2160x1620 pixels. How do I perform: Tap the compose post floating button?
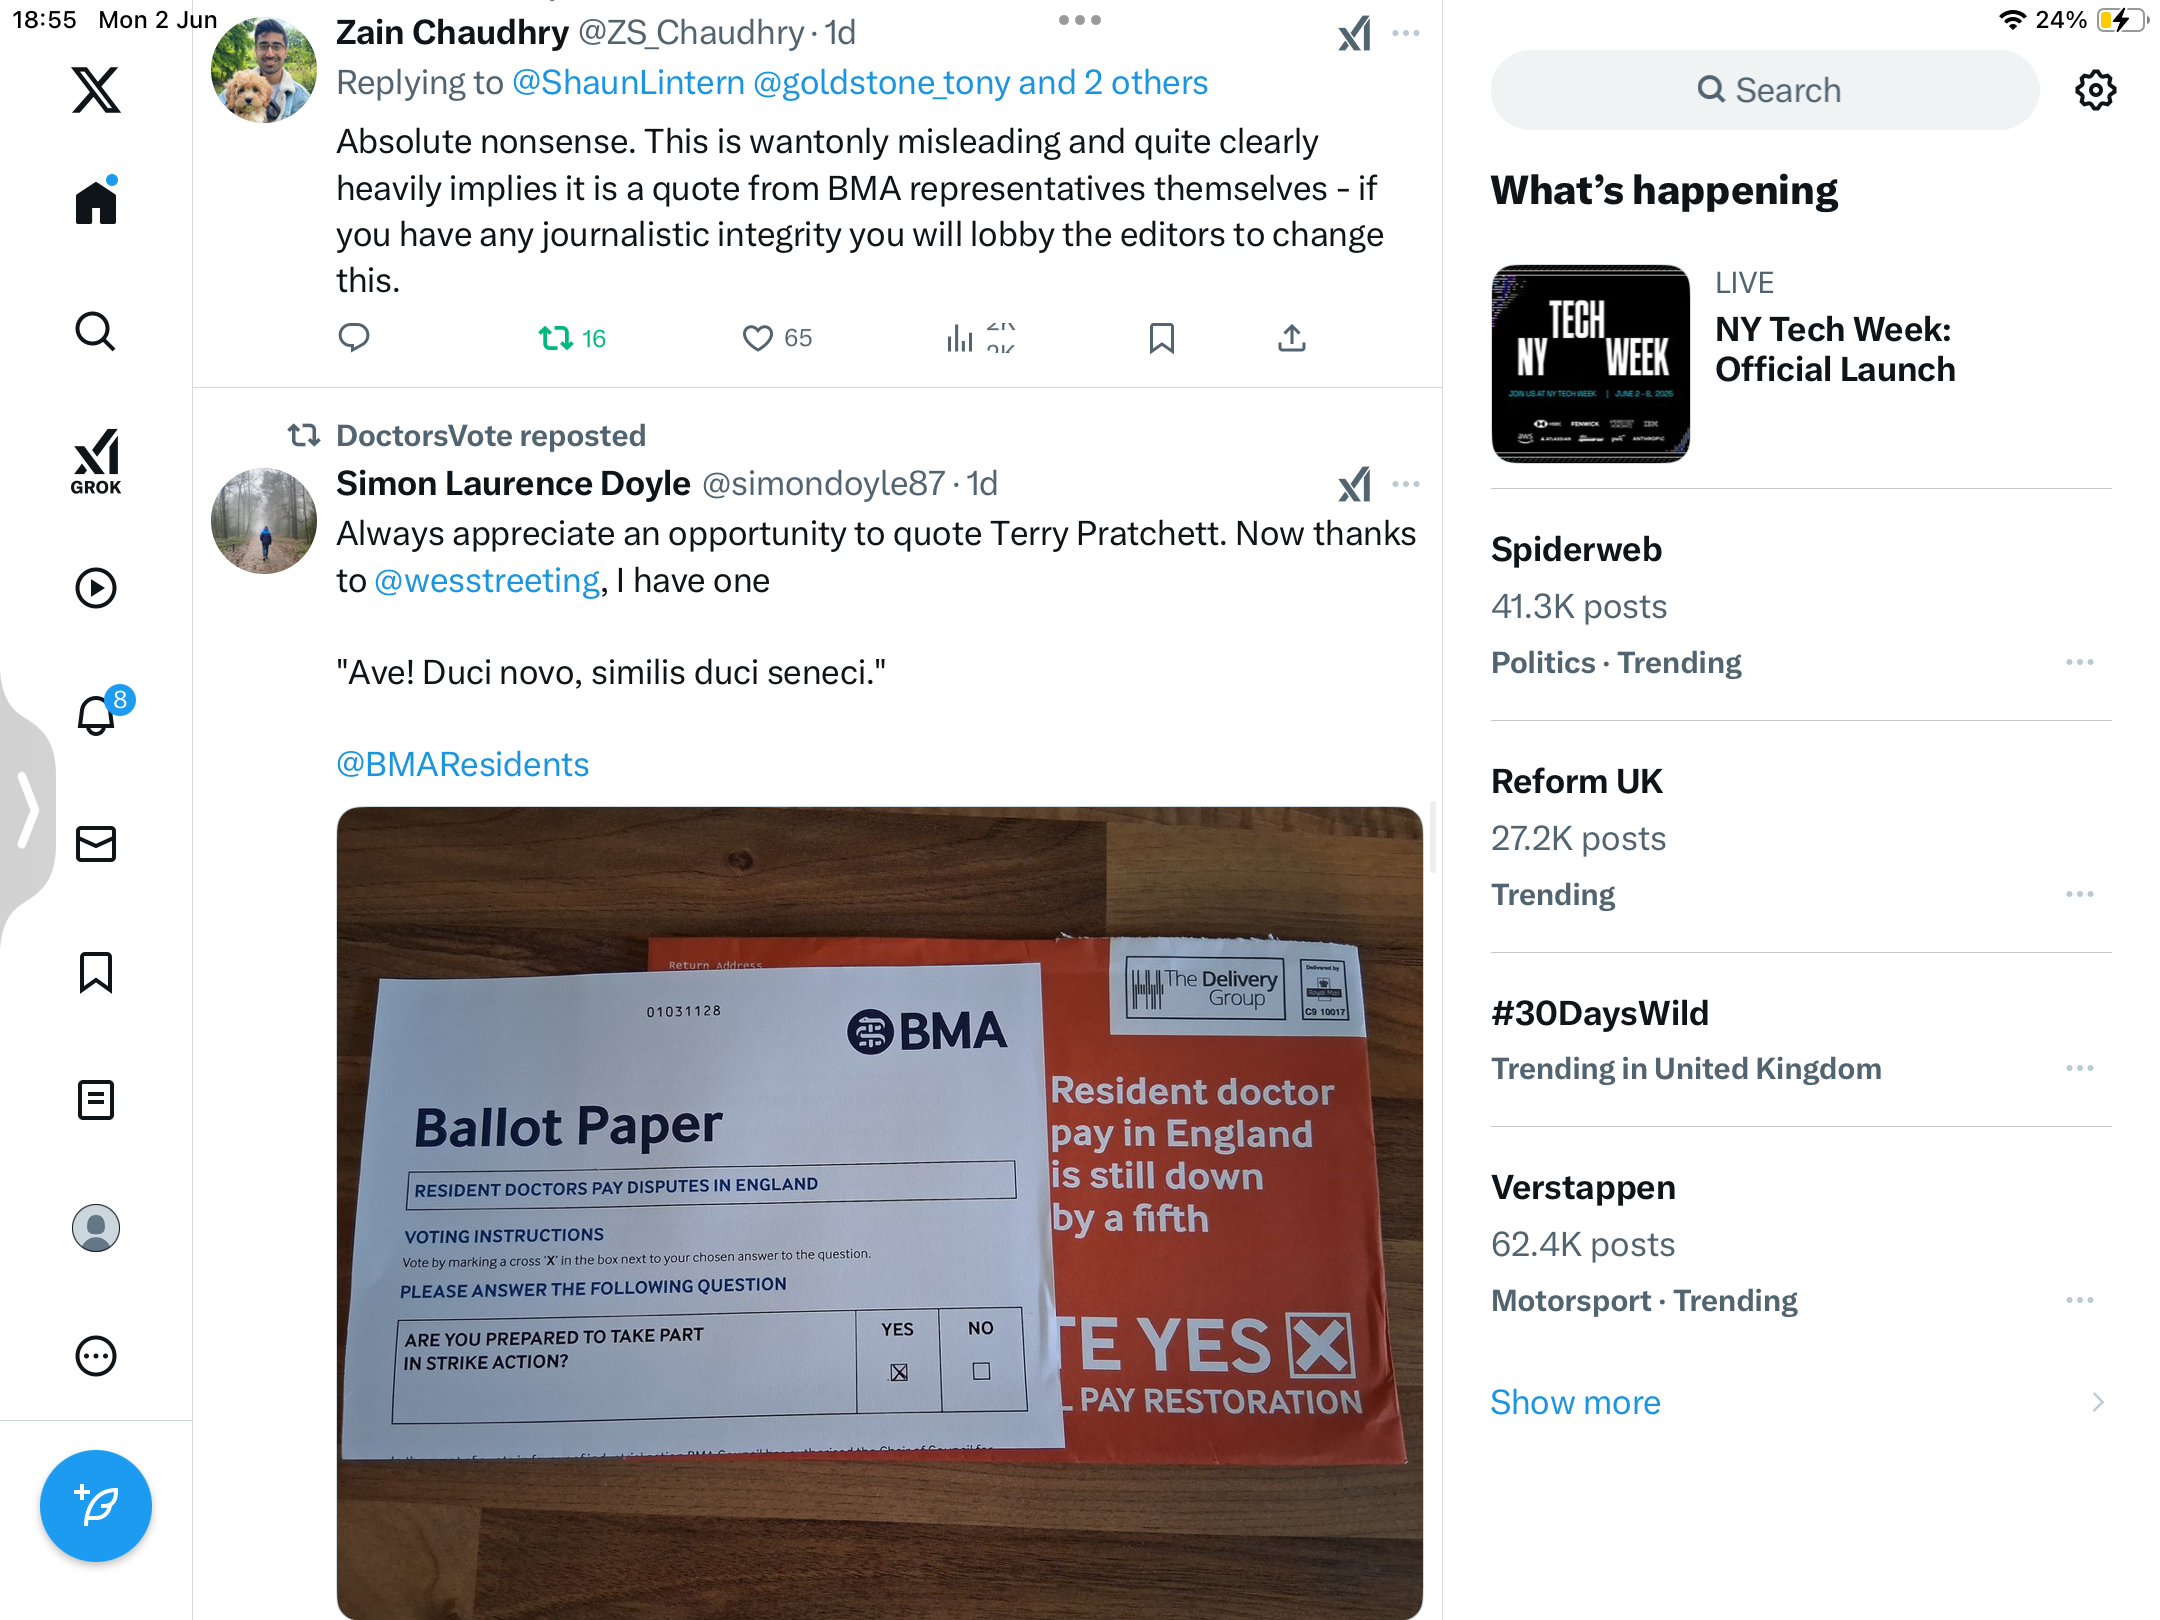coord(96,1505)
